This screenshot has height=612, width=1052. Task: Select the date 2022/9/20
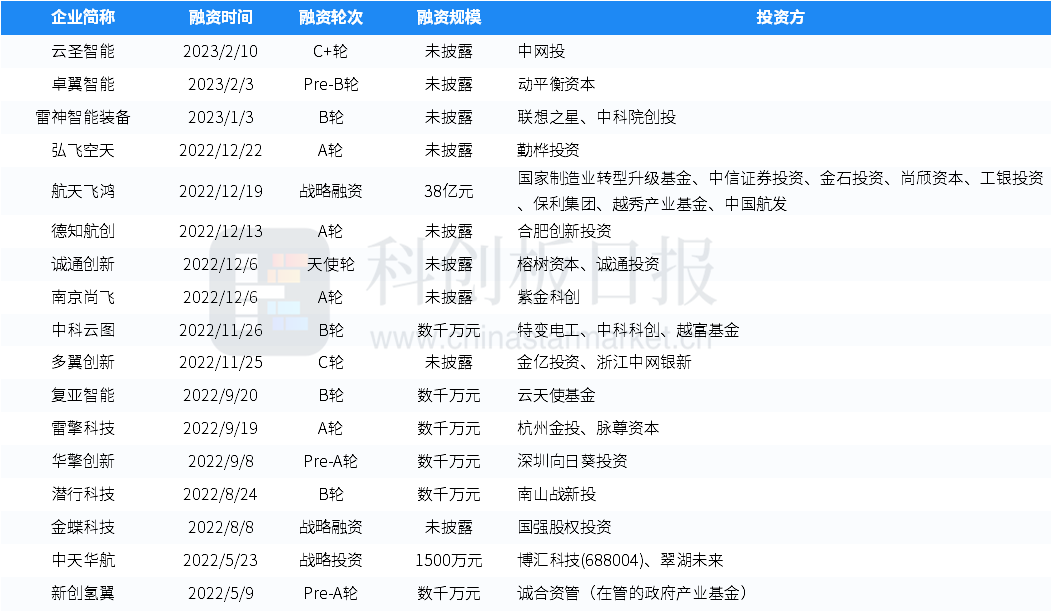coord(221,395)
